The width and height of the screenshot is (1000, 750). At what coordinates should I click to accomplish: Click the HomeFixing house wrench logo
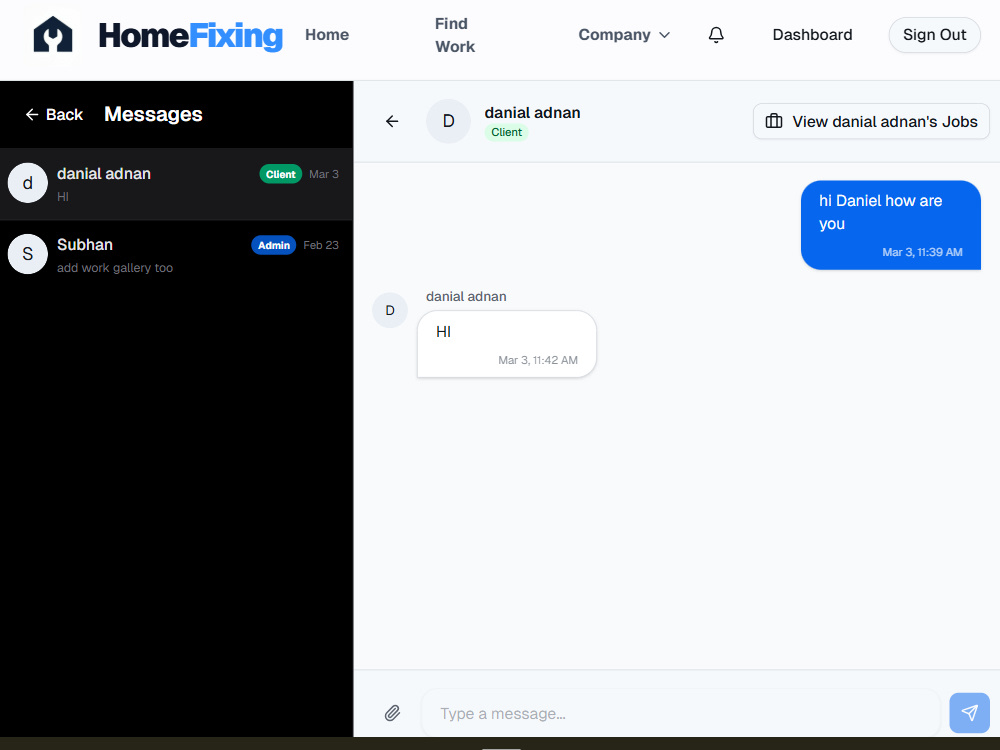pyautogui.click(x=53, y=34)
